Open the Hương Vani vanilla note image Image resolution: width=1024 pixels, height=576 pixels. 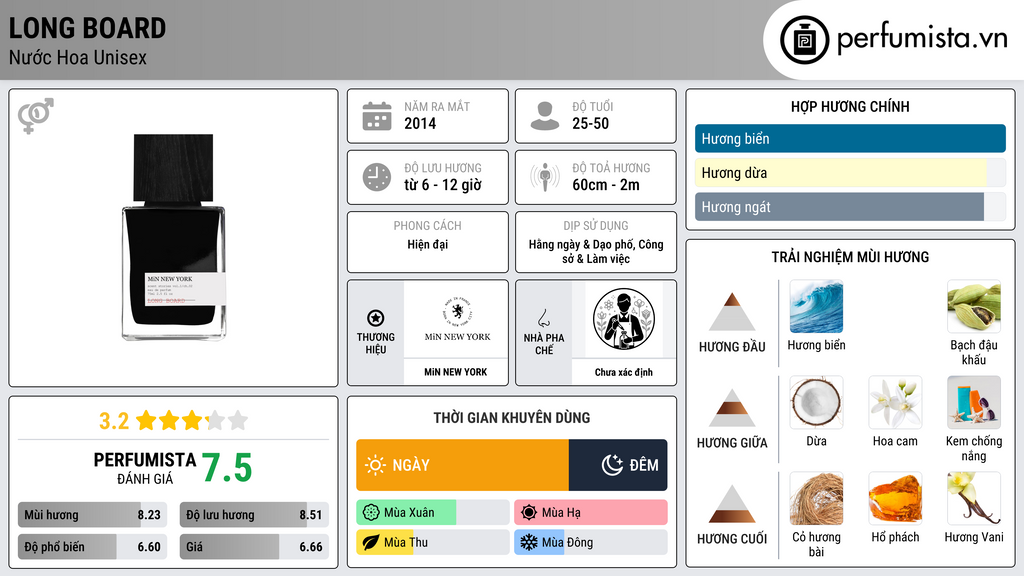coord(974,498)
